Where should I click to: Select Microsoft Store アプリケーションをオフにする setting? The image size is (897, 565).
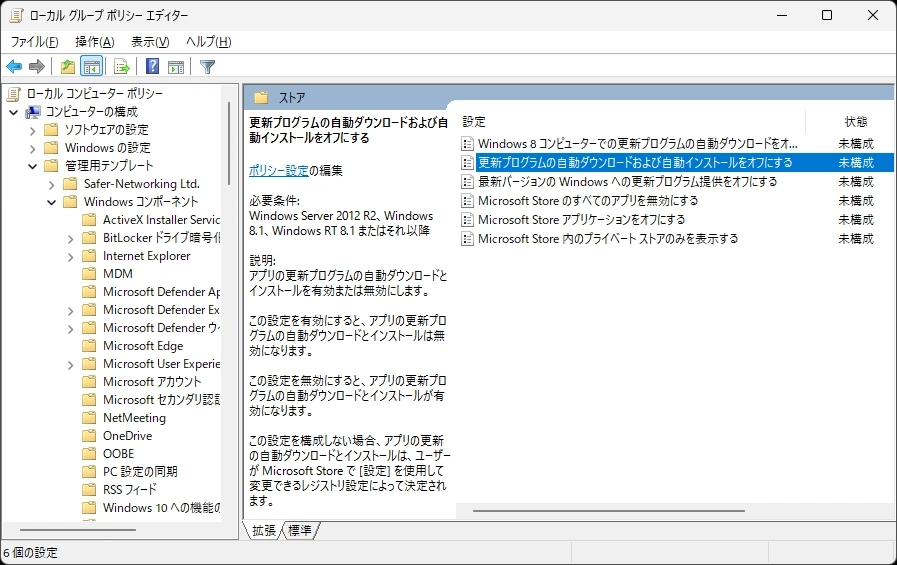(x=581, y=220)
